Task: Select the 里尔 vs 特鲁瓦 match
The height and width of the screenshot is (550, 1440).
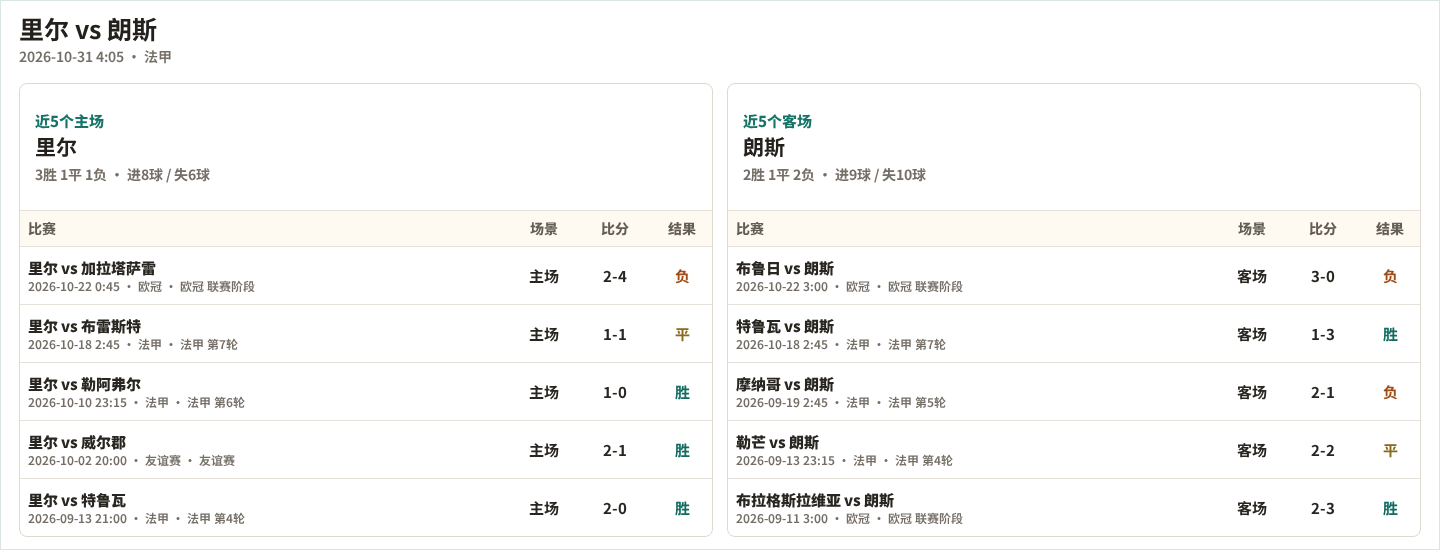Action: coord(366,508)
